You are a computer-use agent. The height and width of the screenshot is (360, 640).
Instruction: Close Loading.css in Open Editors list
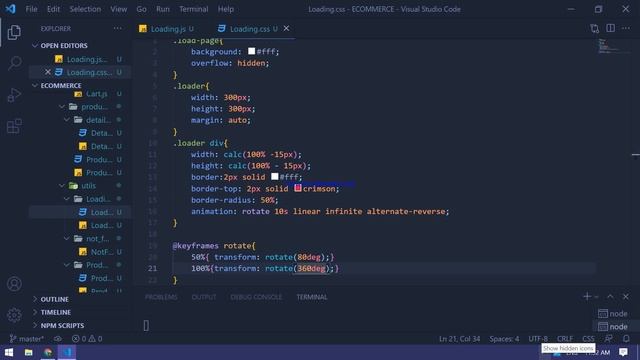(48, 72)
